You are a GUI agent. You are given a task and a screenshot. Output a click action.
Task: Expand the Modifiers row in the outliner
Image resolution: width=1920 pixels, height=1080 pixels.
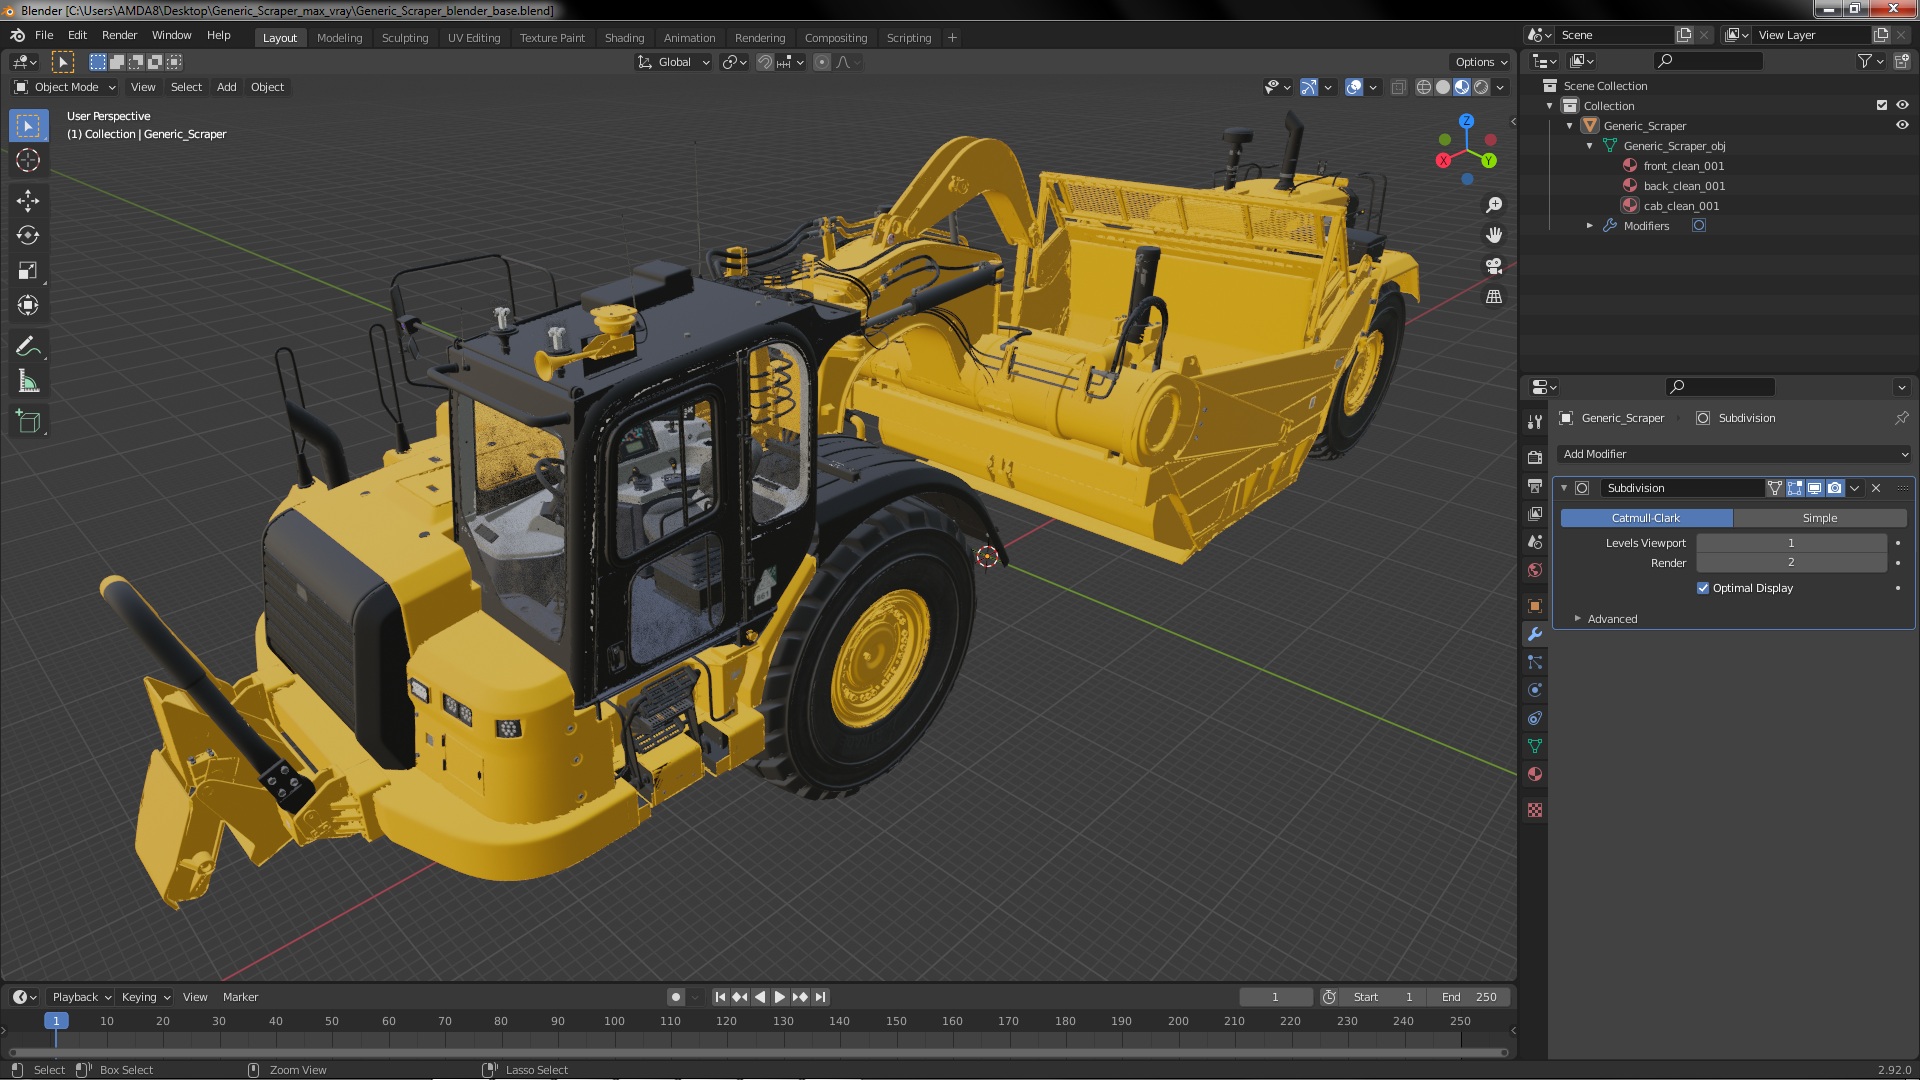(1589, 226)
